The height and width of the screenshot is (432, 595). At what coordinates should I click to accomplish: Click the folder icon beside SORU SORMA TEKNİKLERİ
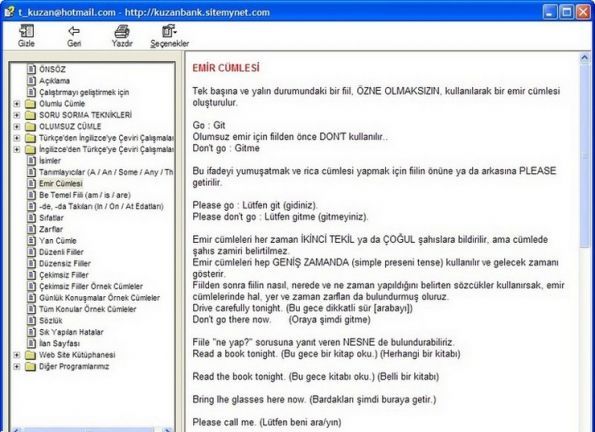tap(30, 115)
